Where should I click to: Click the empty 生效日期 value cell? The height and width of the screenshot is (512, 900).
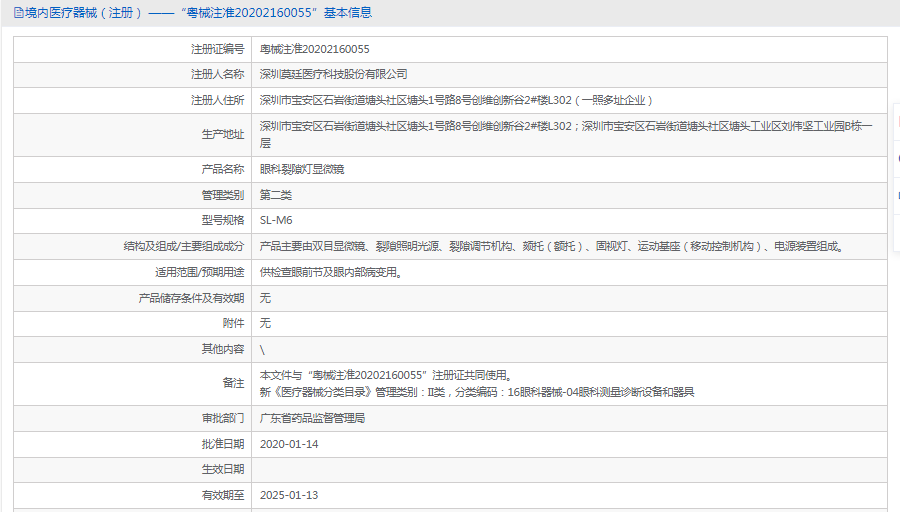(x=569, y=470)
